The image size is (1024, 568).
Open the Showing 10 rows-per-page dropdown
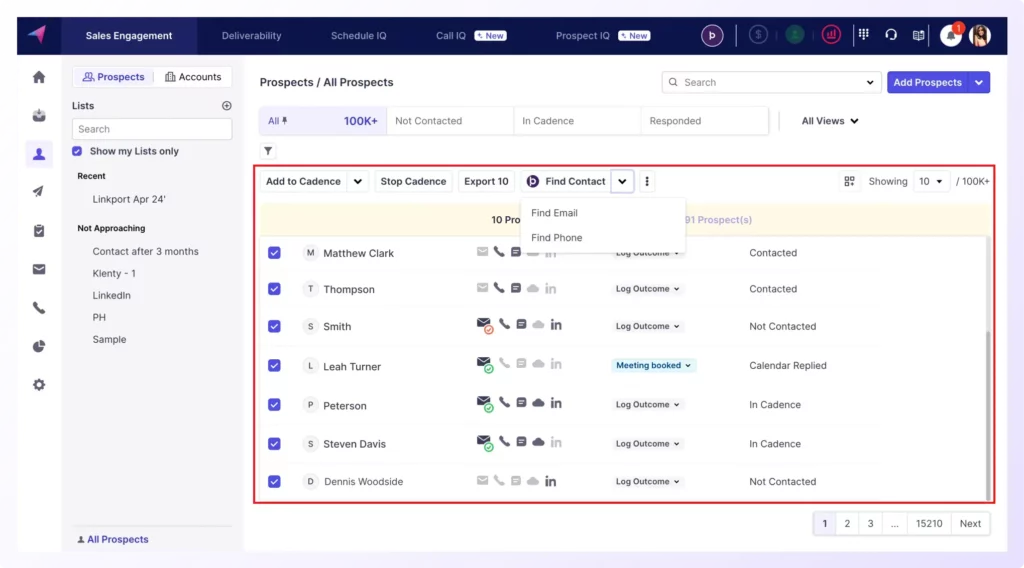click(x=931, y=181)
